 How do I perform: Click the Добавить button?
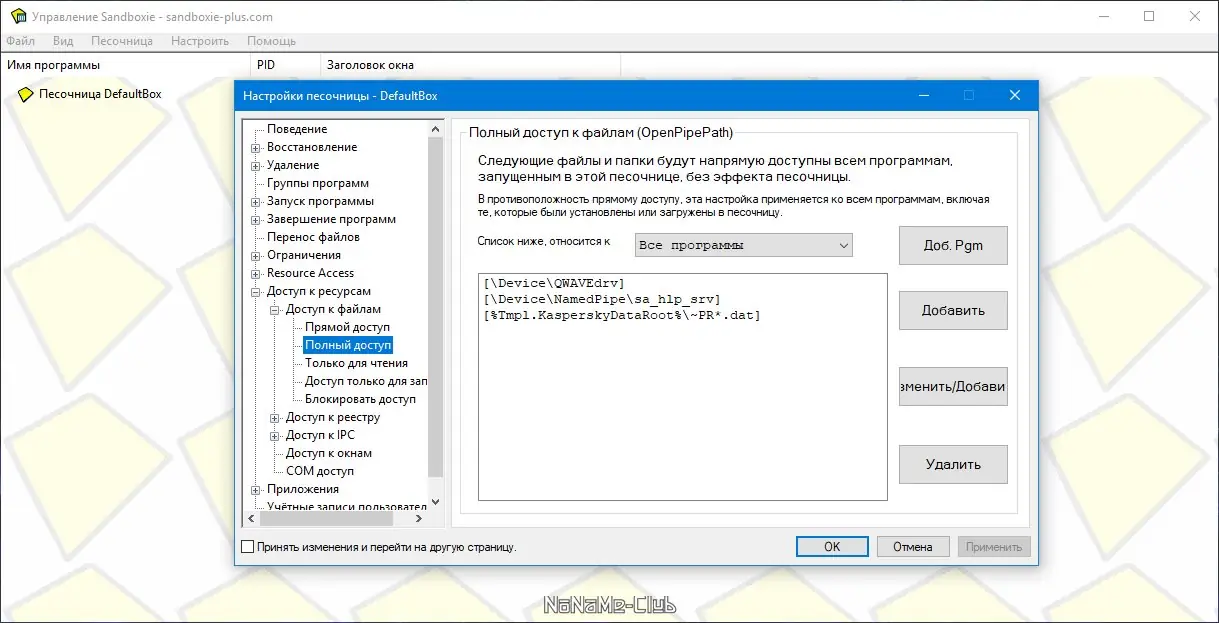coord(953,310)
